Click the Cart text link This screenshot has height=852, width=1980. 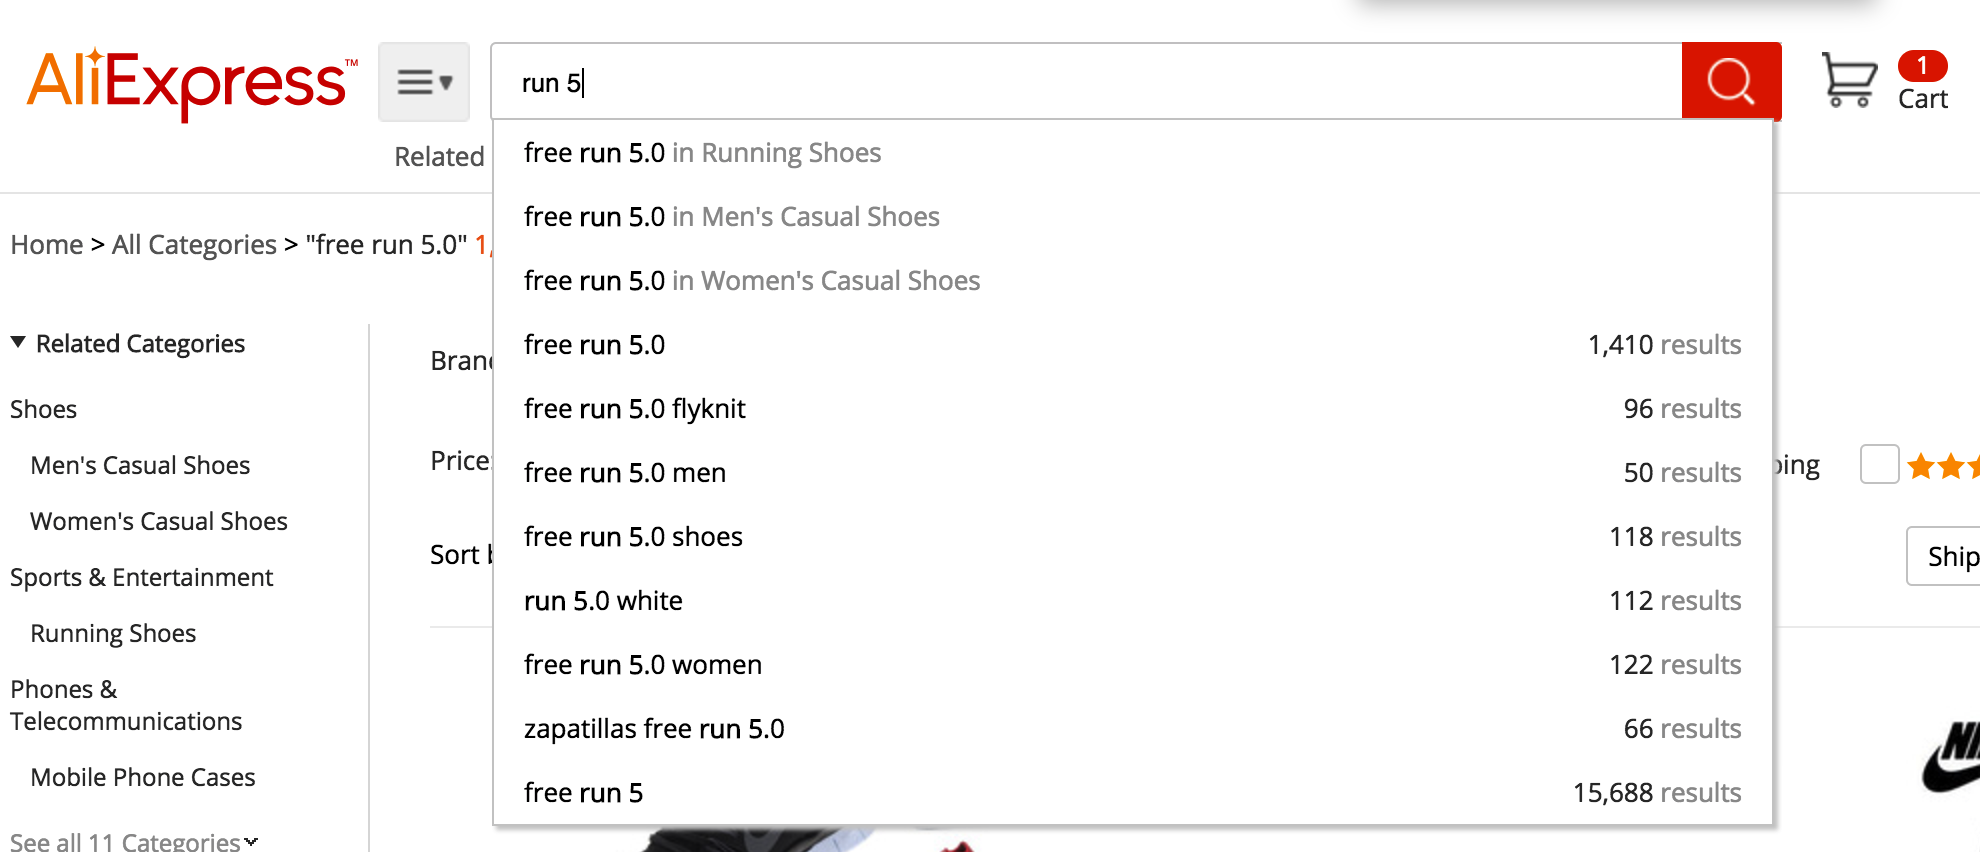(x=1923, y=99)
